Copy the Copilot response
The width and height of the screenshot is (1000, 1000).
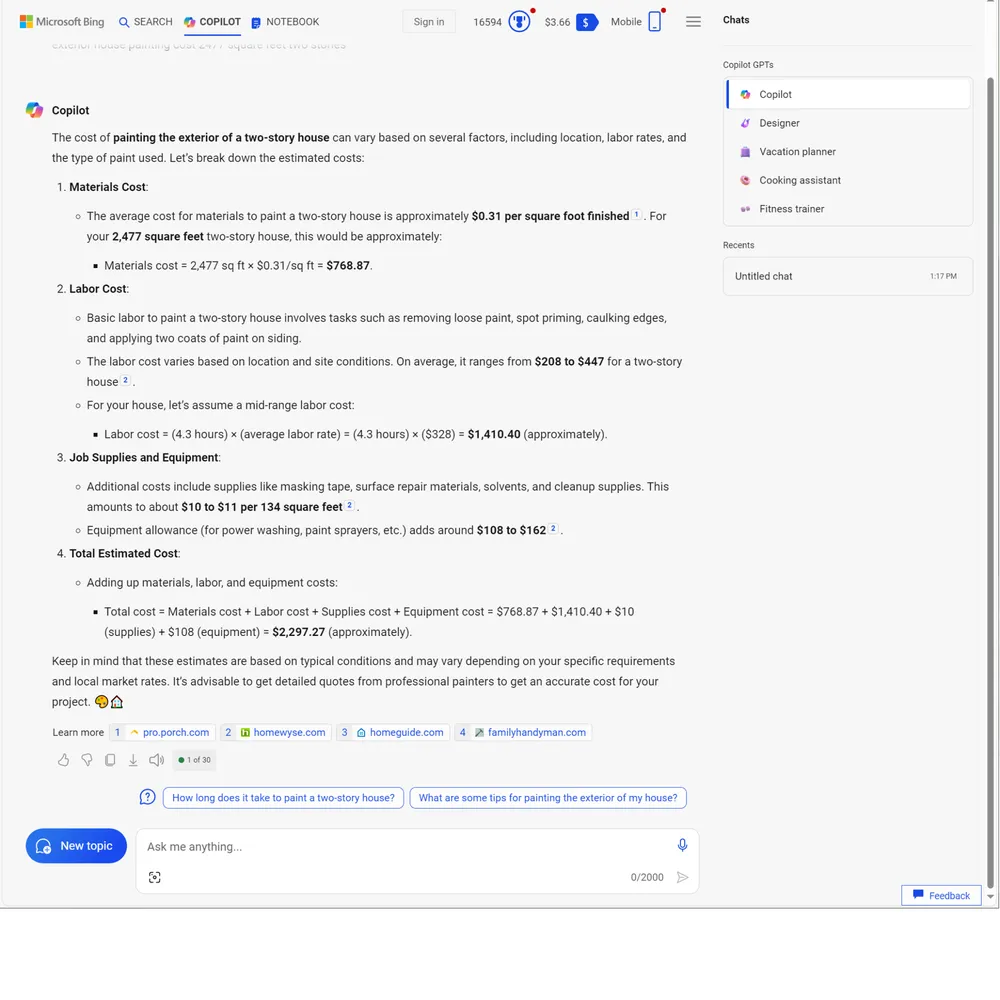[110, 760]
